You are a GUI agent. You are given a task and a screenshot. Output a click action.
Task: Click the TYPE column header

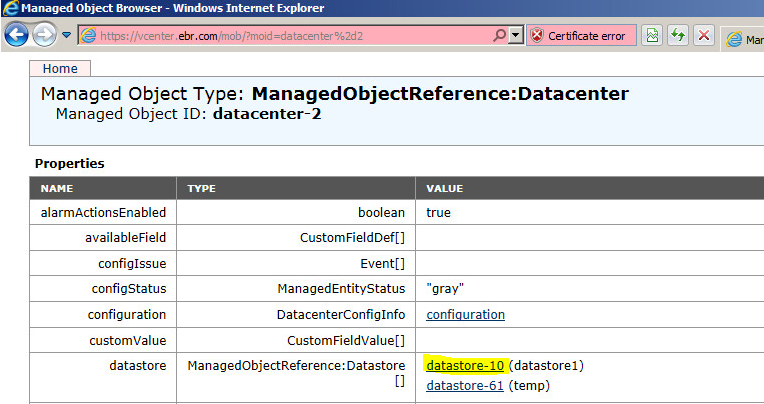[201, 188]
